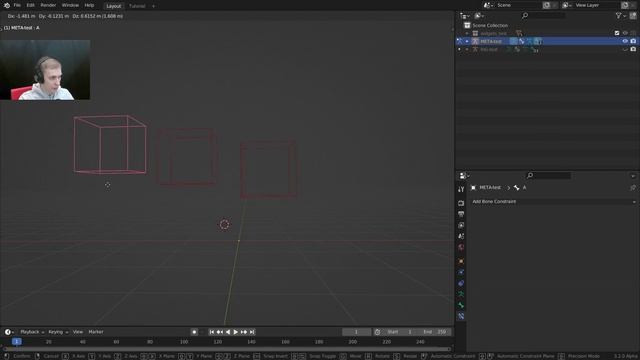Open the Render properties tab

(461, 203)
